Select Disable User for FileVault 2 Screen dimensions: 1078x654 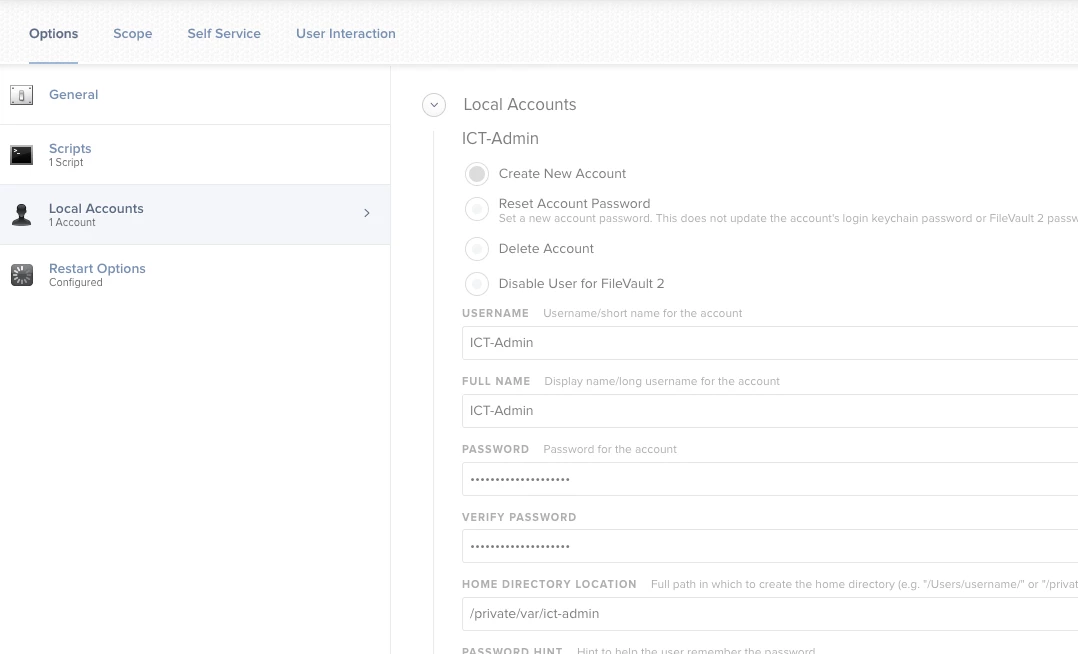point(477,284)
